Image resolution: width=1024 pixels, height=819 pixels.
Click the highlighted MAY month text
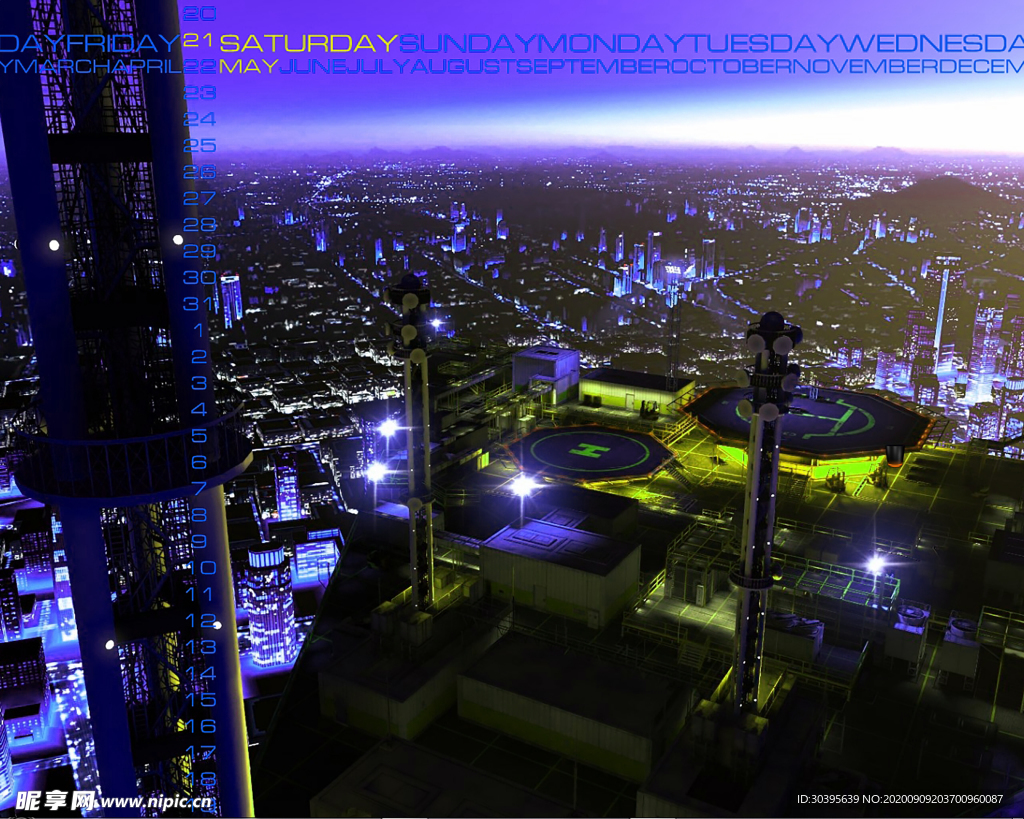coord(249,67)
